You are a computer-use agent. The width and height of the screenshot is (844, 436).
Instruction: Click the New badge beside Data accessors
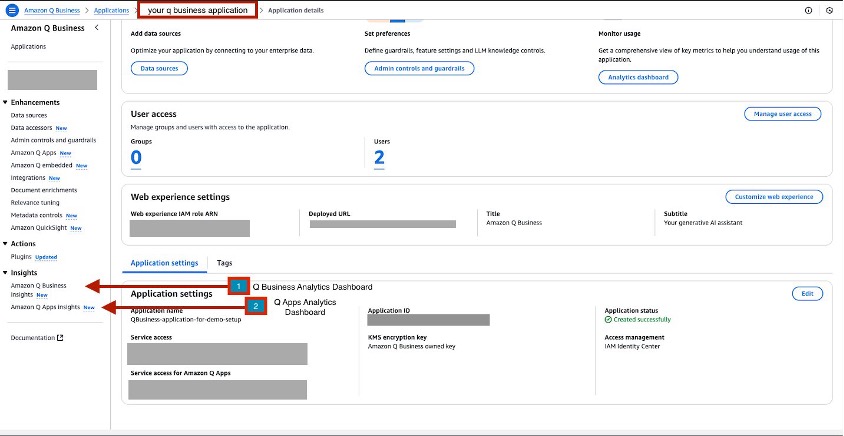pos(61,128)
